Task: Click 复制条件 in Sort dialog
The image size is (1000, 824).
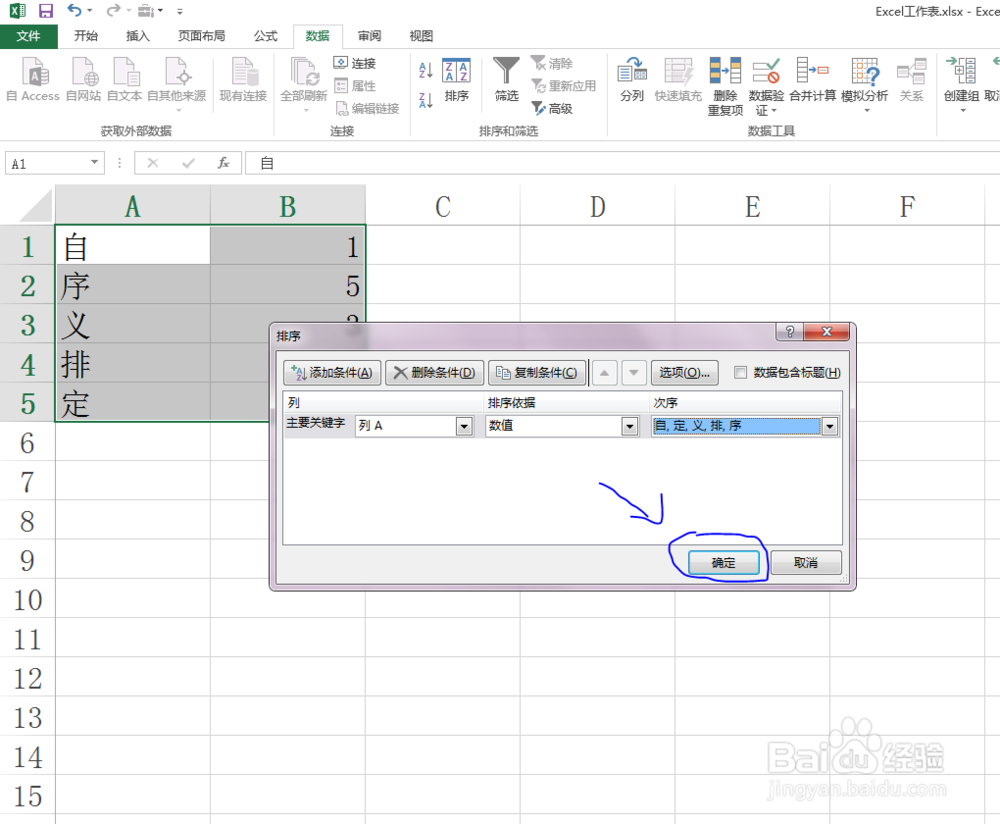Action: [x=537, y=372]
